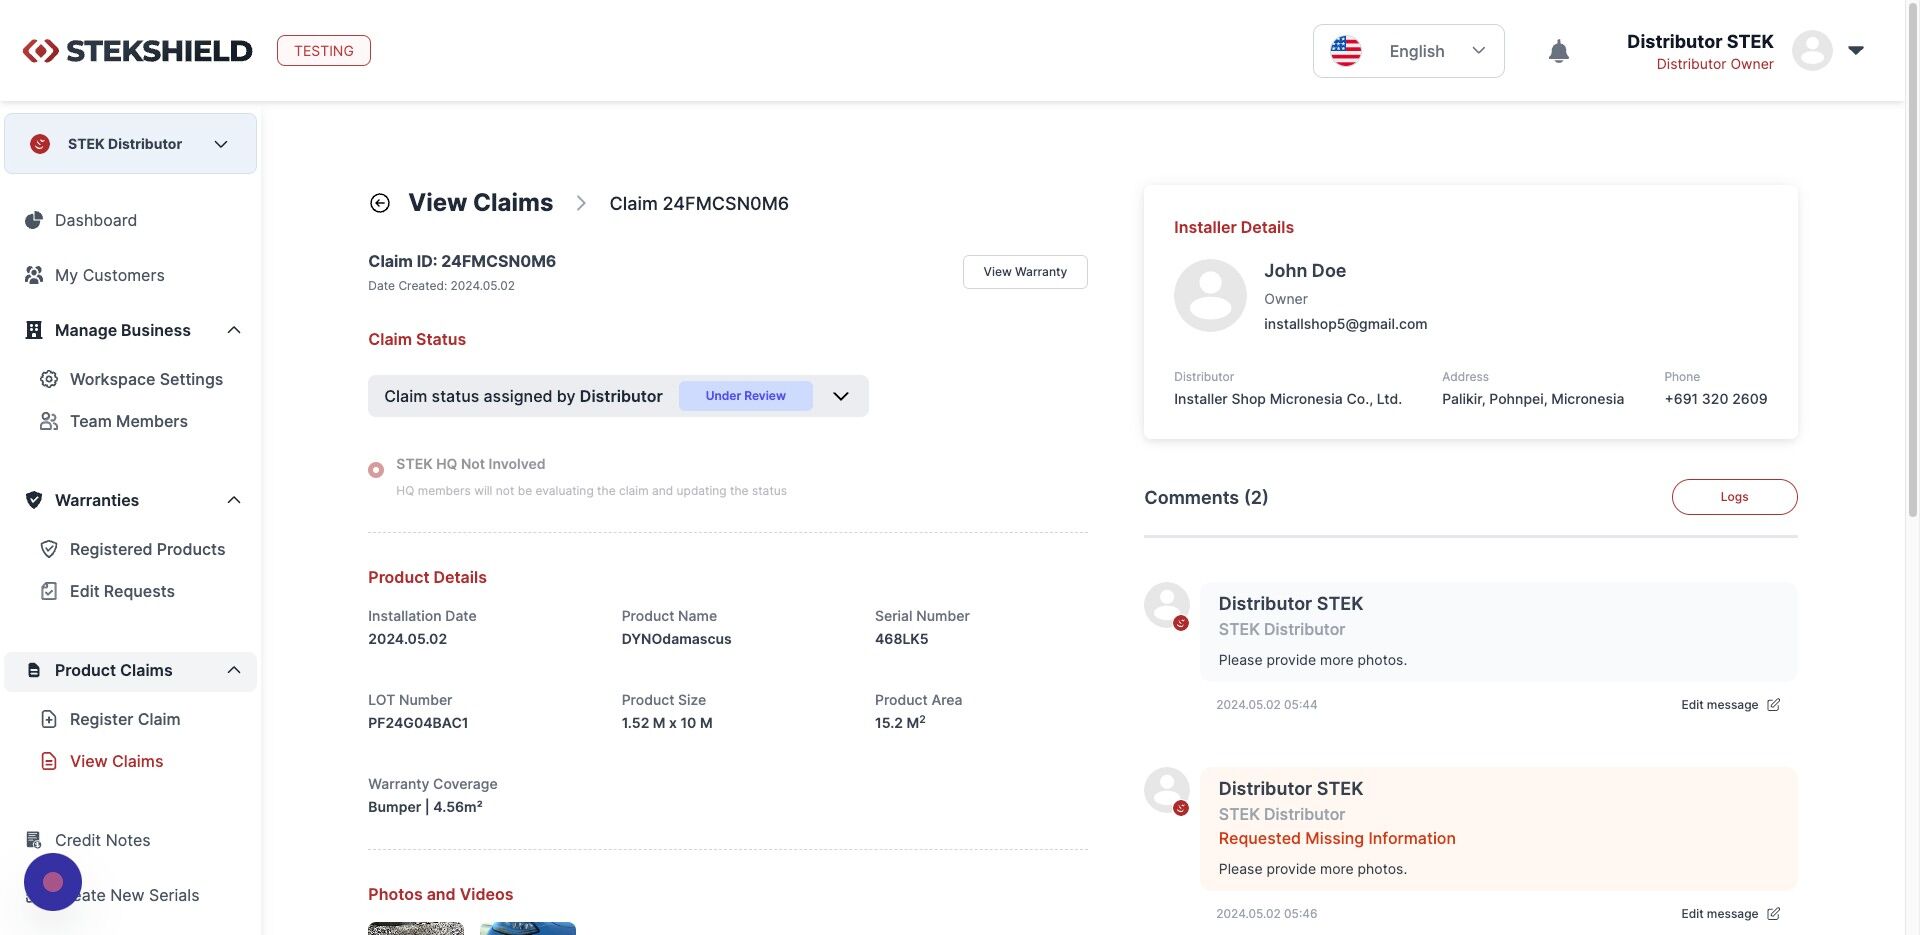This screenshot has width=1920, height=935.
Task: Click the Under Review status badge
Action: pos(746,396)
